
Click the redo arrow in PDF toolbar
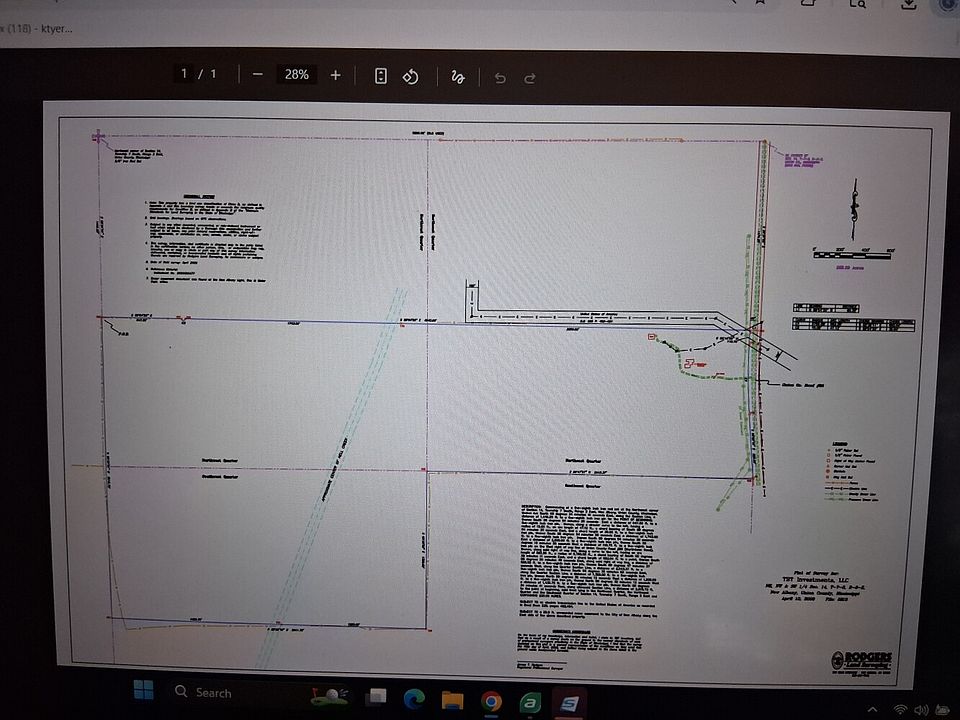[x=530, y=78]
